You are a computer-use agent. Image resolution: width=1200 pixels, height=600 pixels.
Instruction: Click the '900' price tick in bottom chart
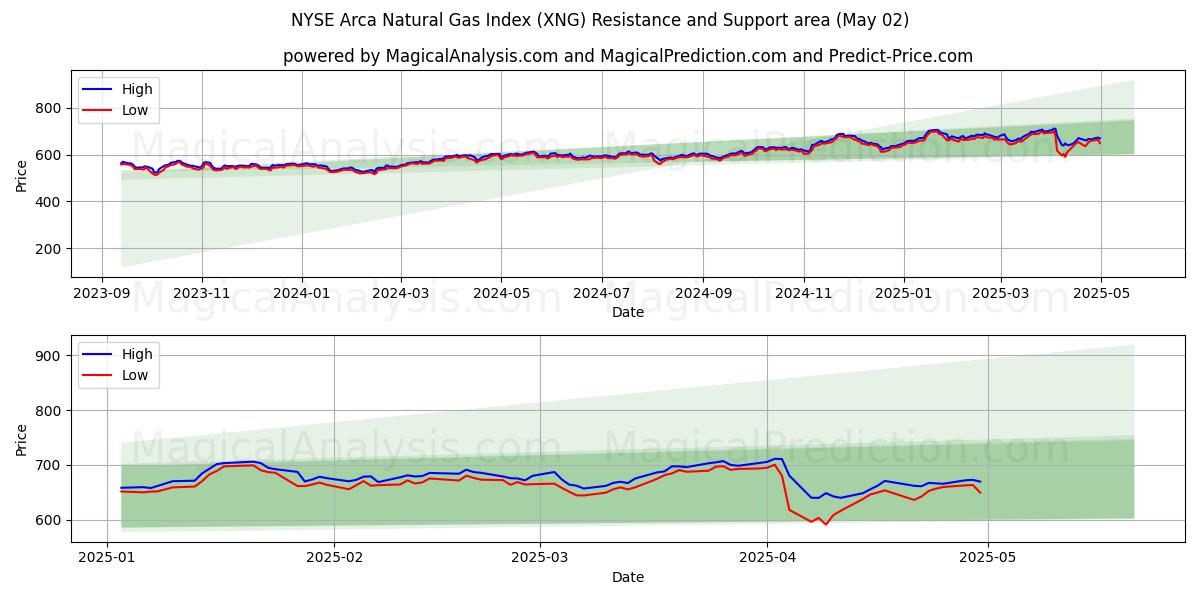coord(50,356)
